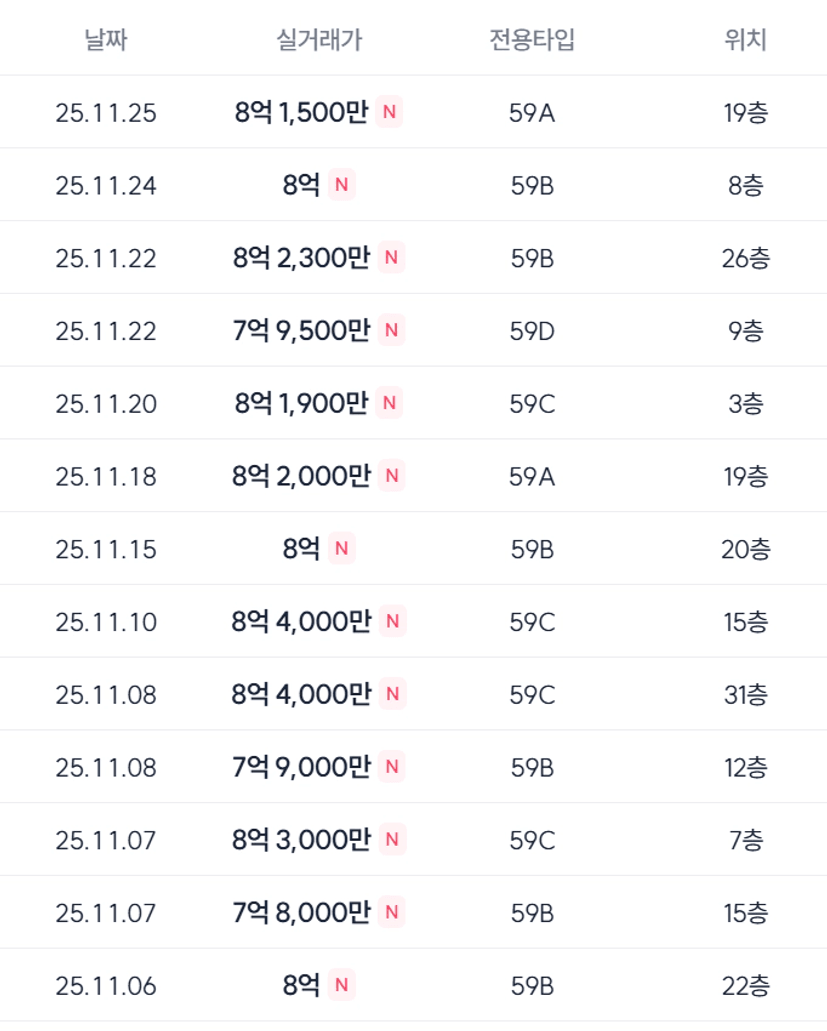Click the N badge beside 7억 9,500만
Viewport: 827px width, 1031px height.
click(x=391, y=330)
